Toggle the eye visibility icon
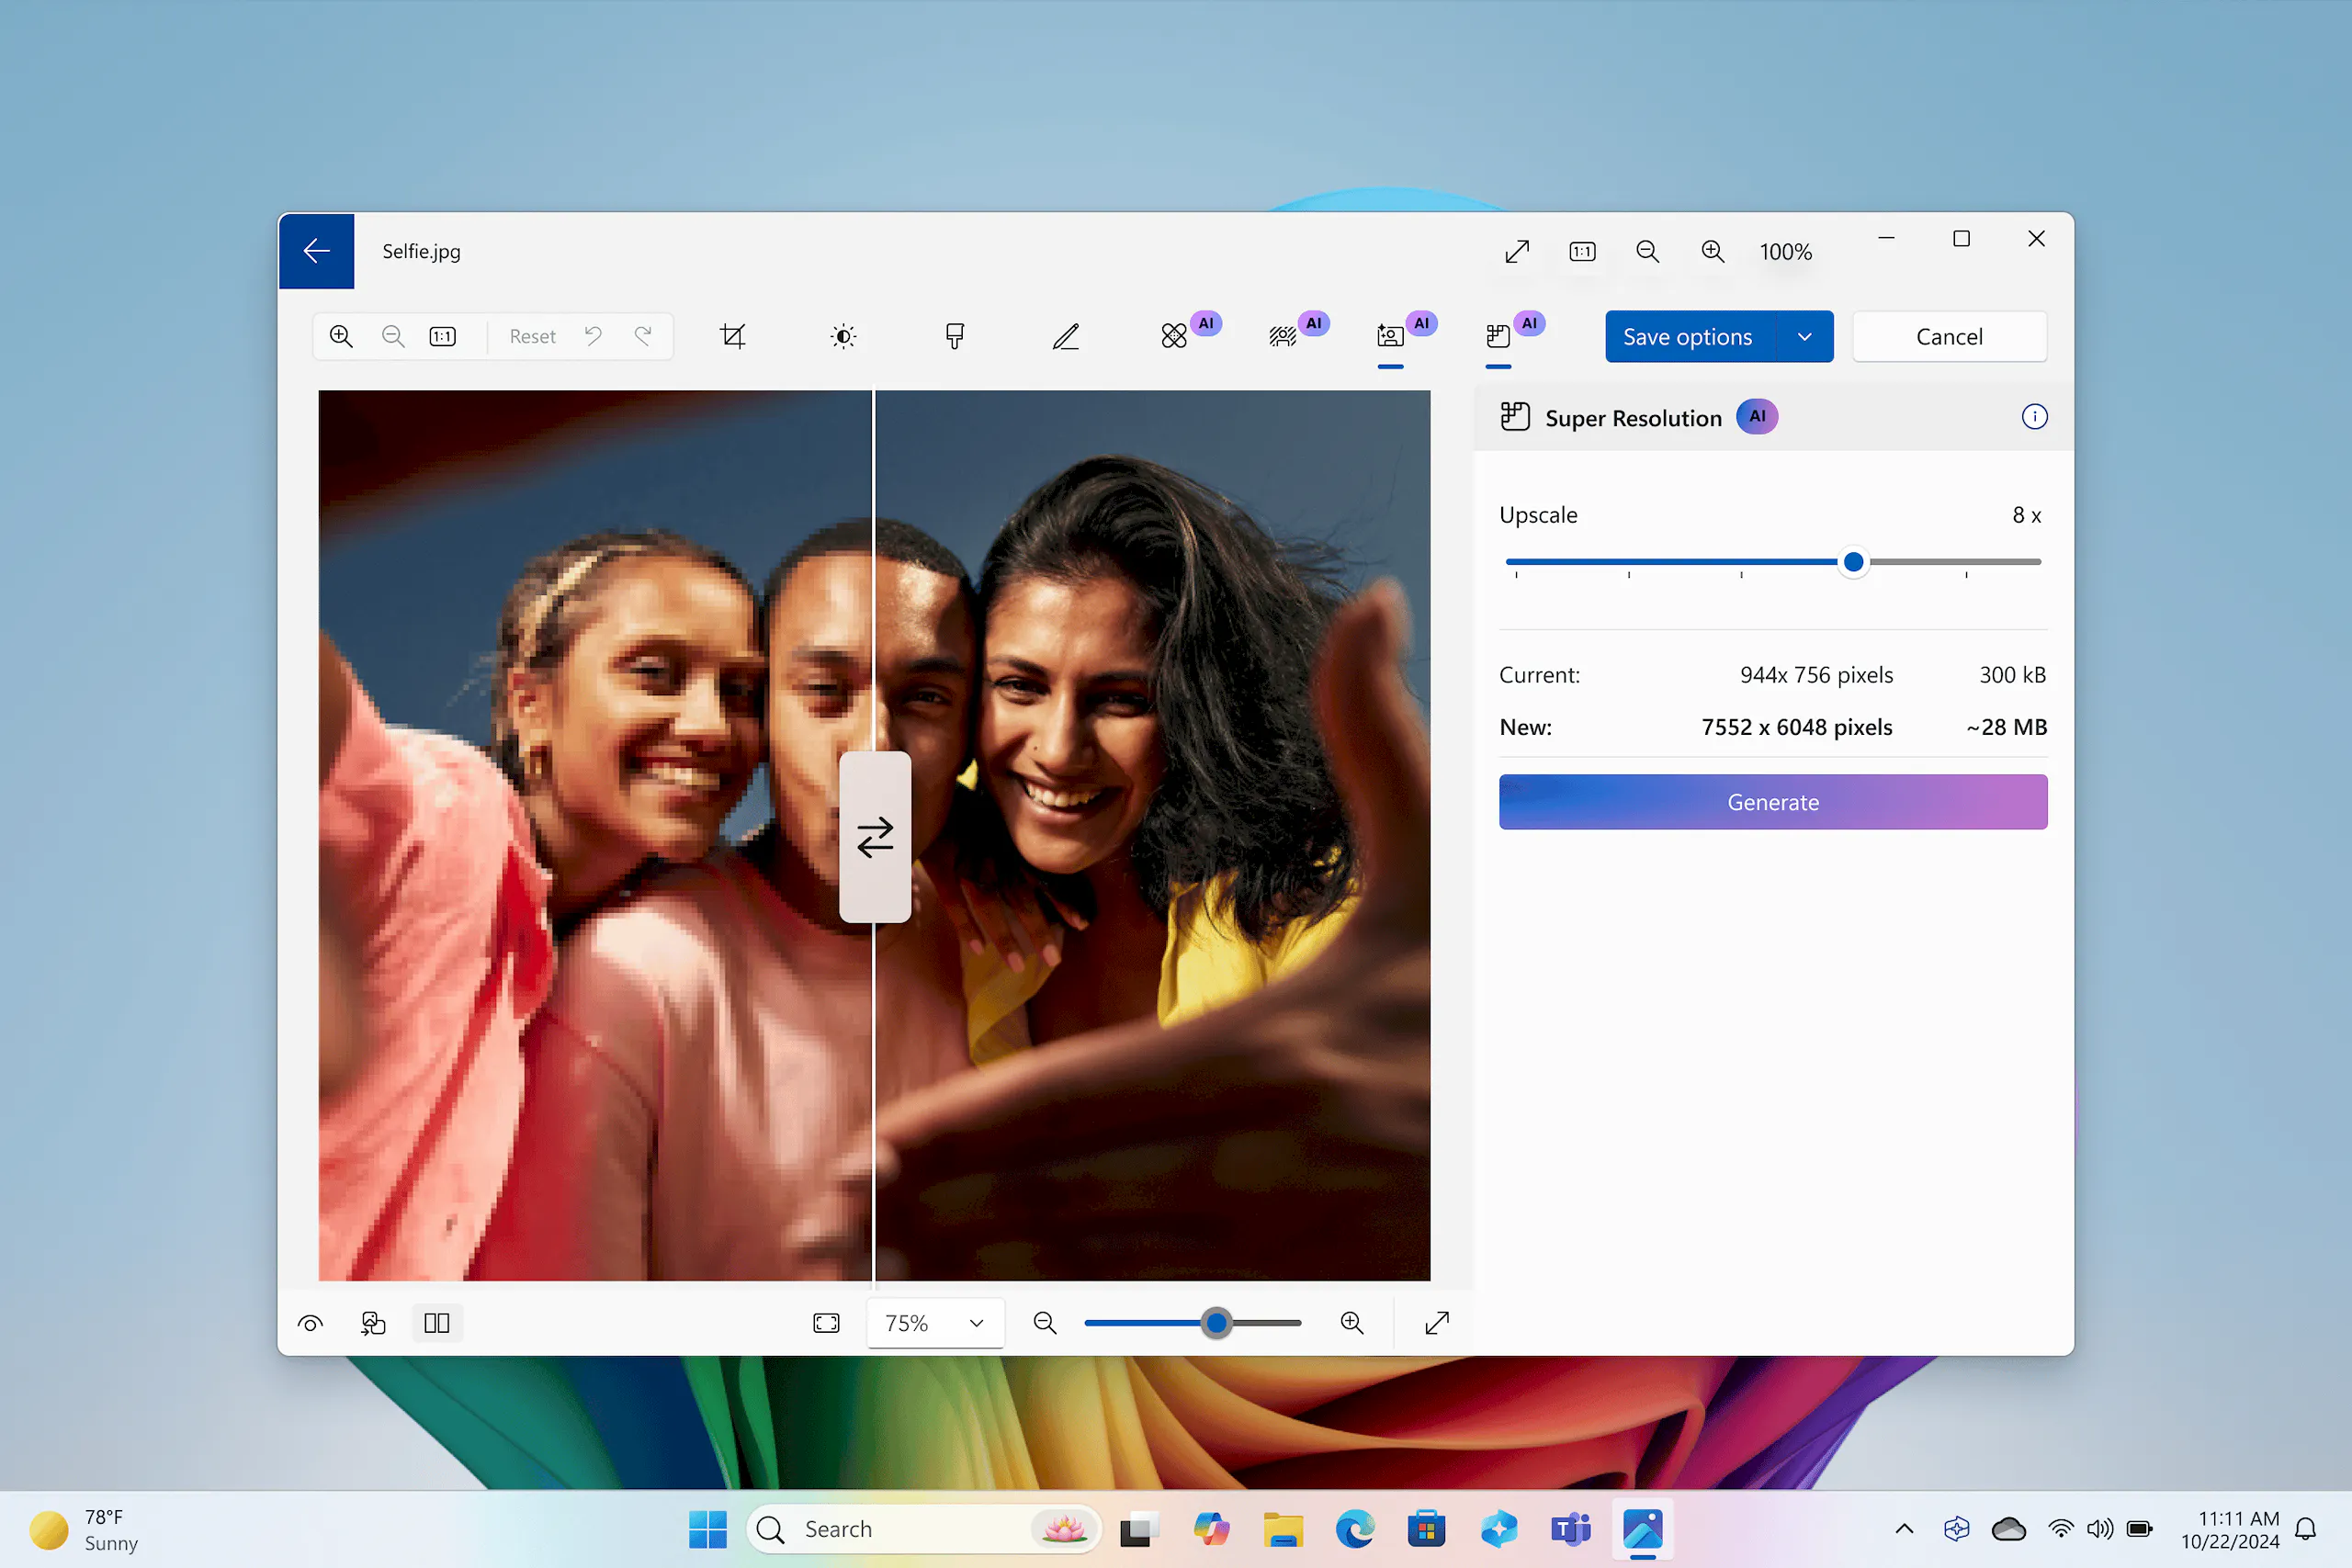This screenshot has width=2352, height=1568. [x=311, y=1323]
